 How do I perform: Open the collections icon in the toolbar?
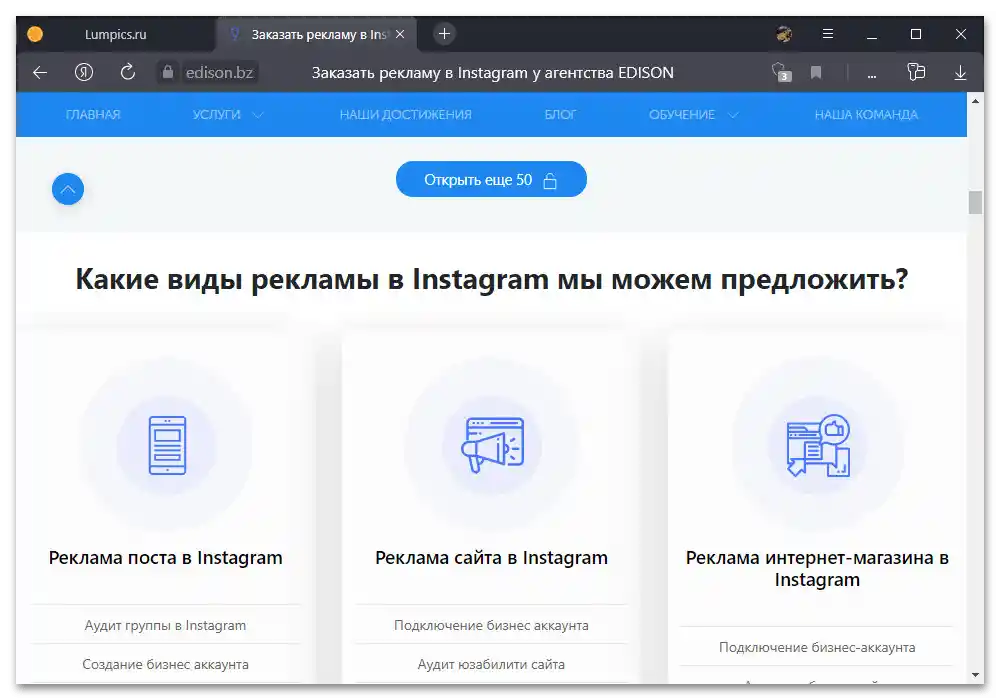click(916, 72)
